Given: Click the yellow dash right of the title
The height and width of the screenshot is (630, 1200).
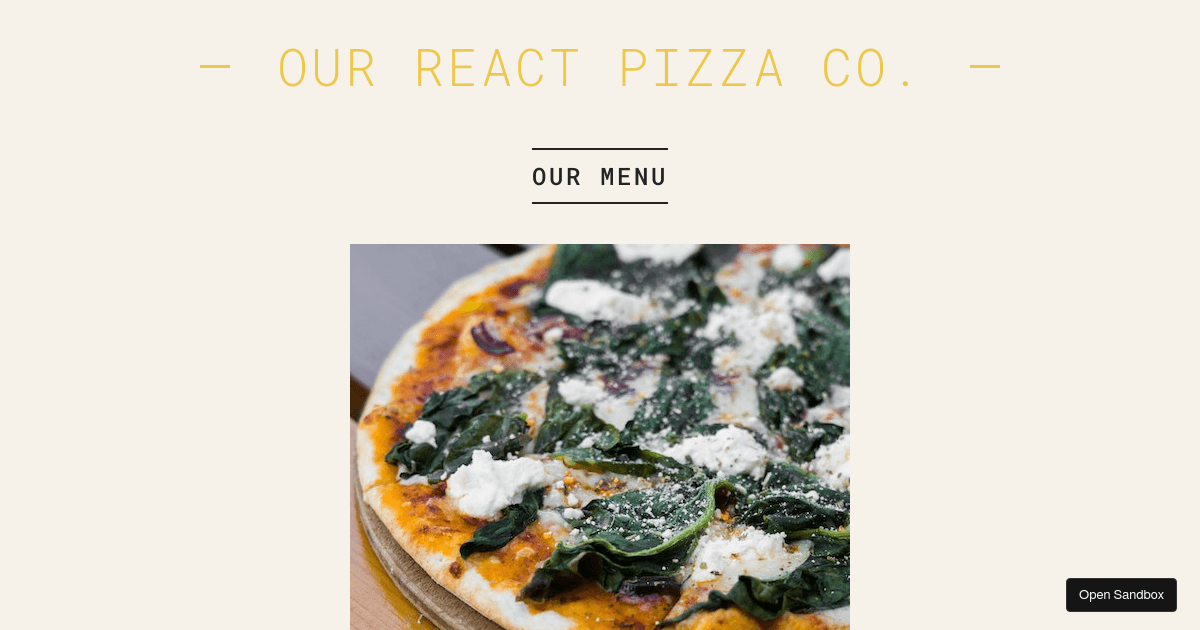Looking at the screenshot, I should point(985,67).
